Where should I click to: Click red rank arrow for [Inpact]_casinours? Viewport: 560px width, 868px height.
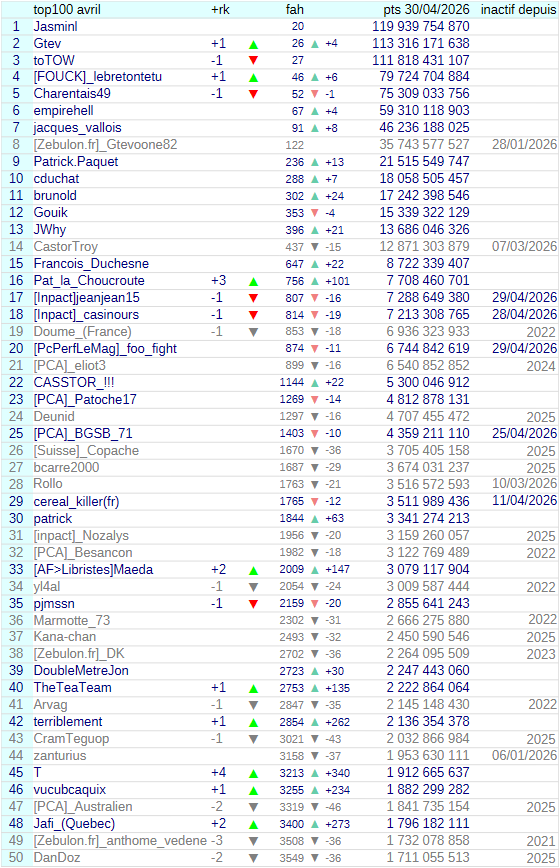coord(253,316)
